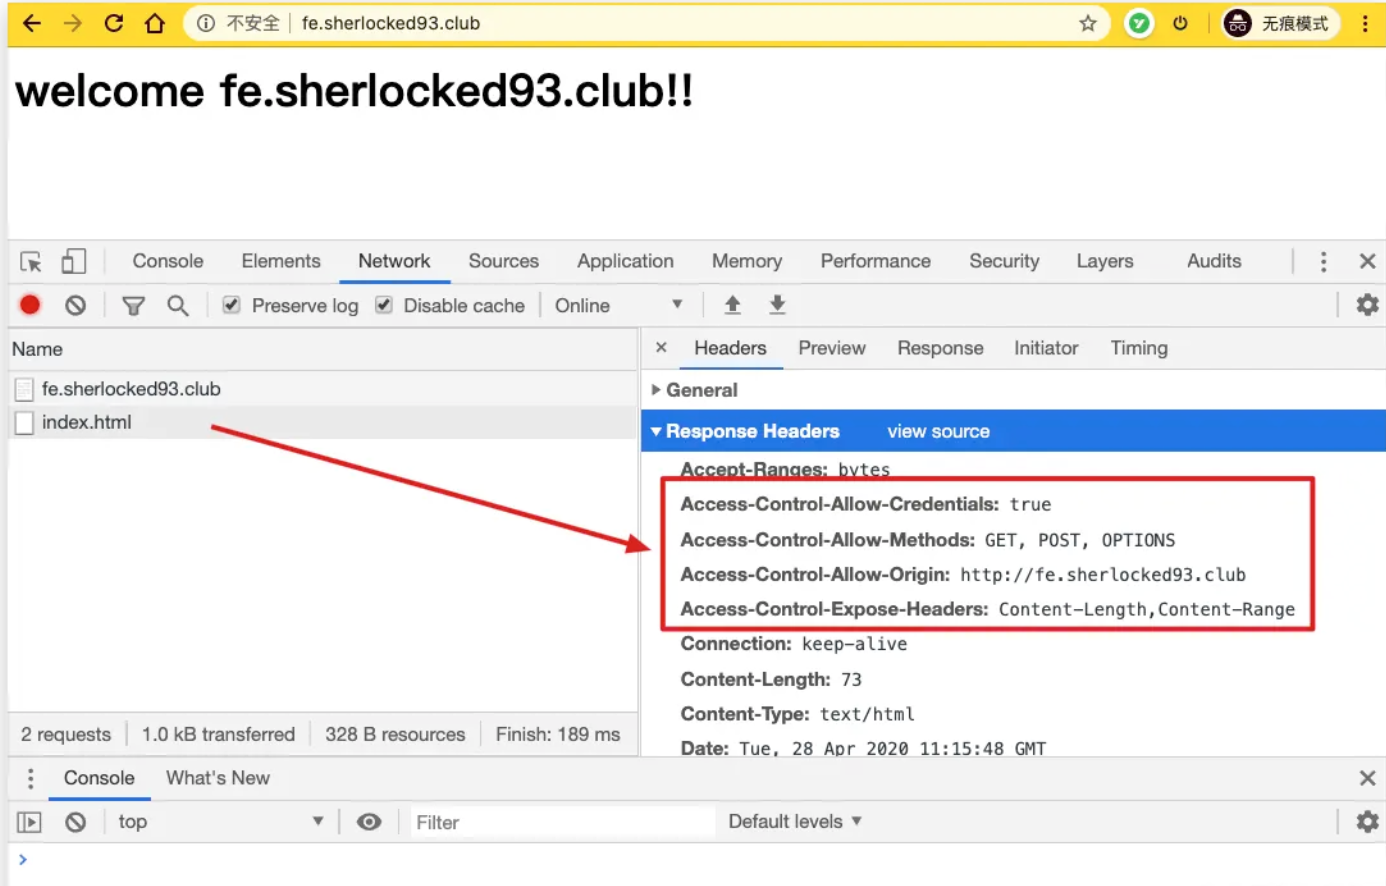Image resolution: width=1386 pixels, height=886 pixels.
Task: Click the record network log button
Action: click(x=30, y=305)
